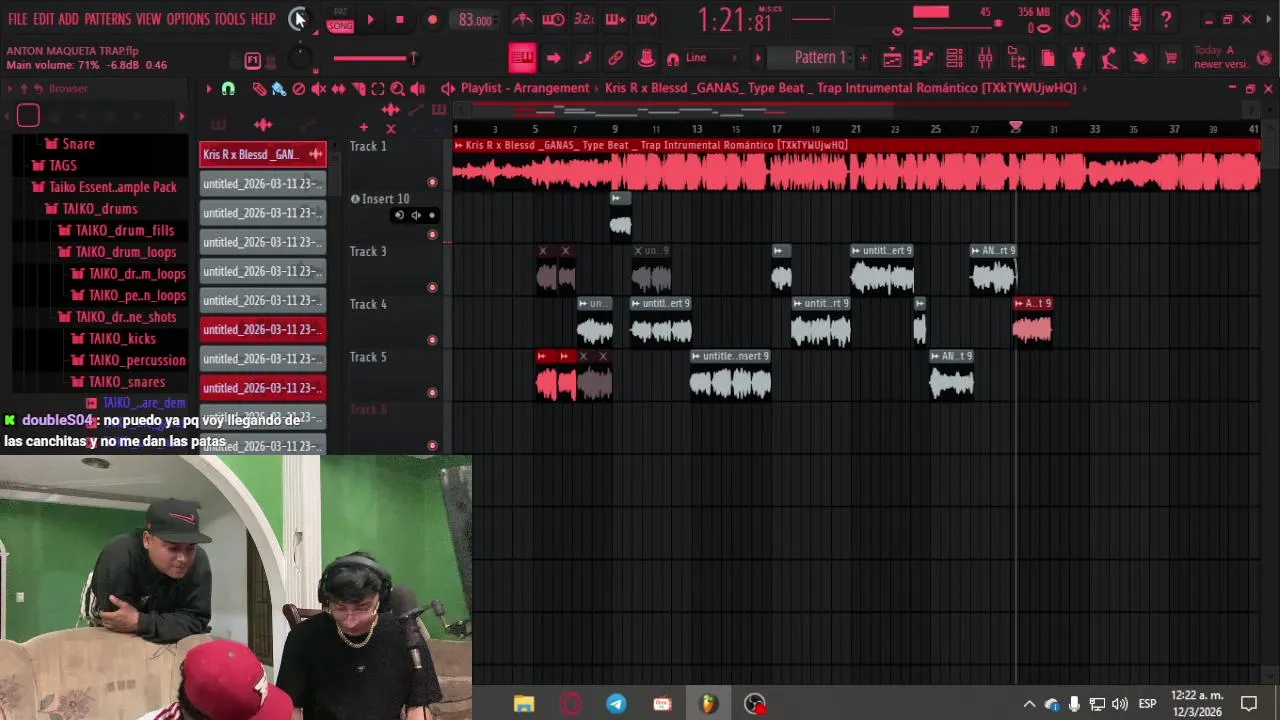Click the 83.000 tempo field
This screenshot has width=1280, height=720.
click(475, 20)
